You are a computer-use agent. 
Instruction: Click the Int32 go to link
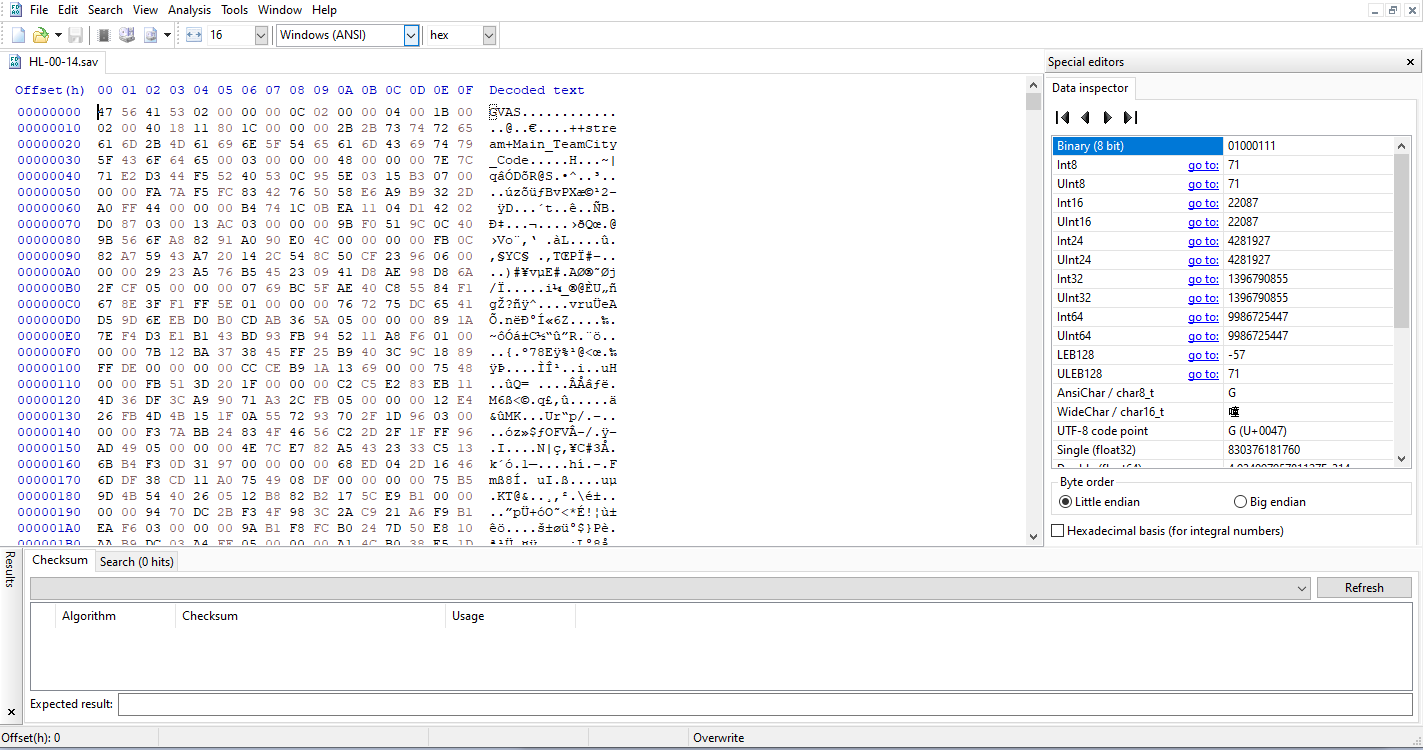click(x=1203, y=279)
